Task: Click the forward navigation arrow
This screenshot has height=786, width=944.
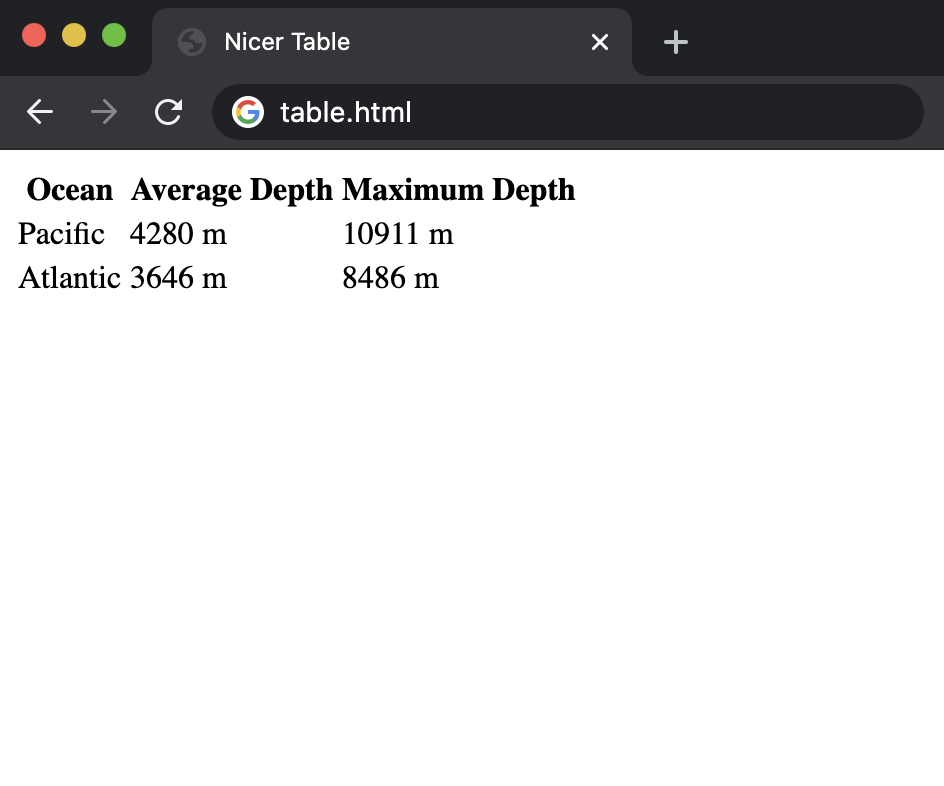Action: (104, 112)
